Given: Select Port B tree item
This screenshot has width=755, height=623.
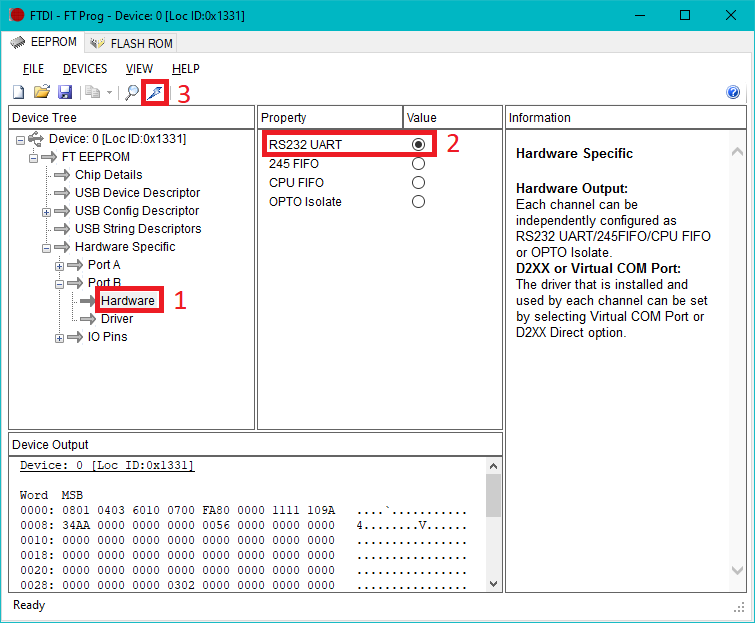Looking at the screenshot, I should (104, 282).
